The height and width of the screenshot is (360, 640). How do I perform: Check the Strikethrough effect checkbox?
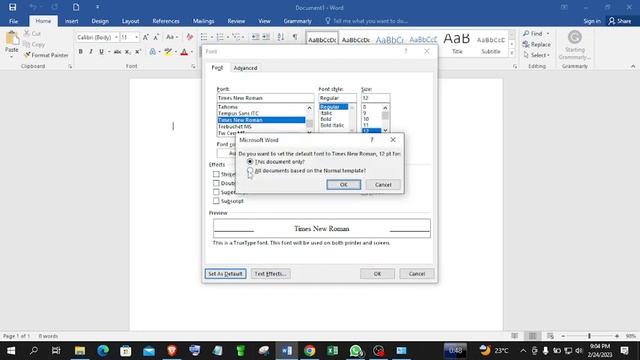(216, 174)
